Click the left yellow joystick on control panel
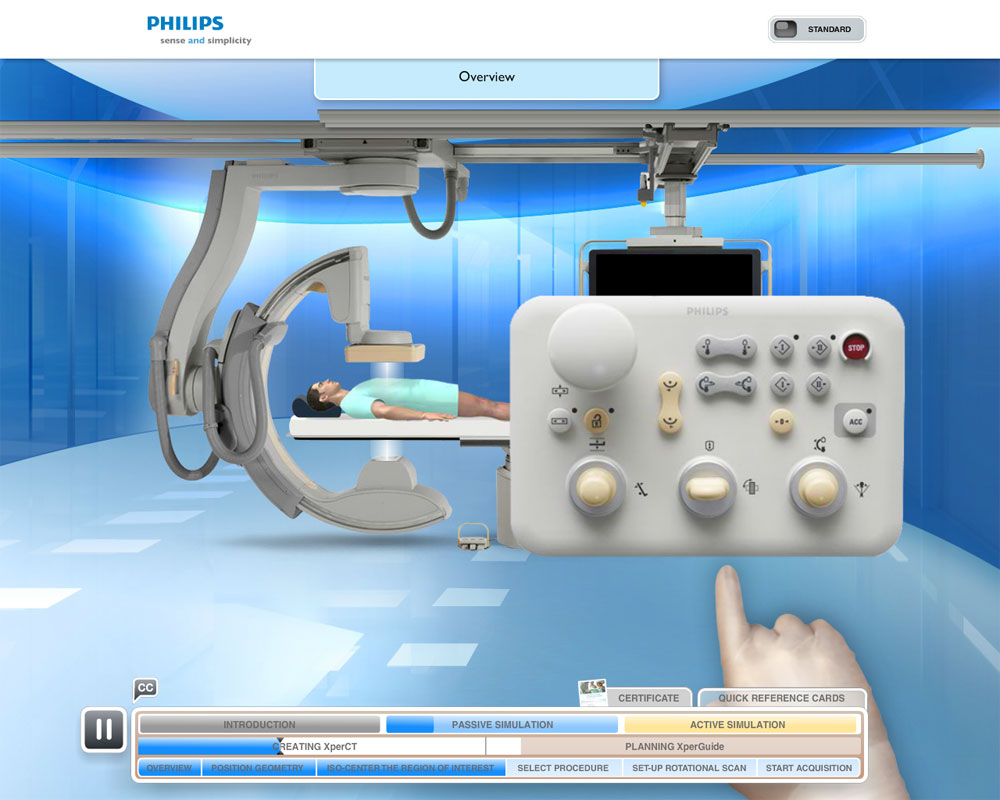The height and width of the screenshot is (800, 1000). click(x=596, y=487)
